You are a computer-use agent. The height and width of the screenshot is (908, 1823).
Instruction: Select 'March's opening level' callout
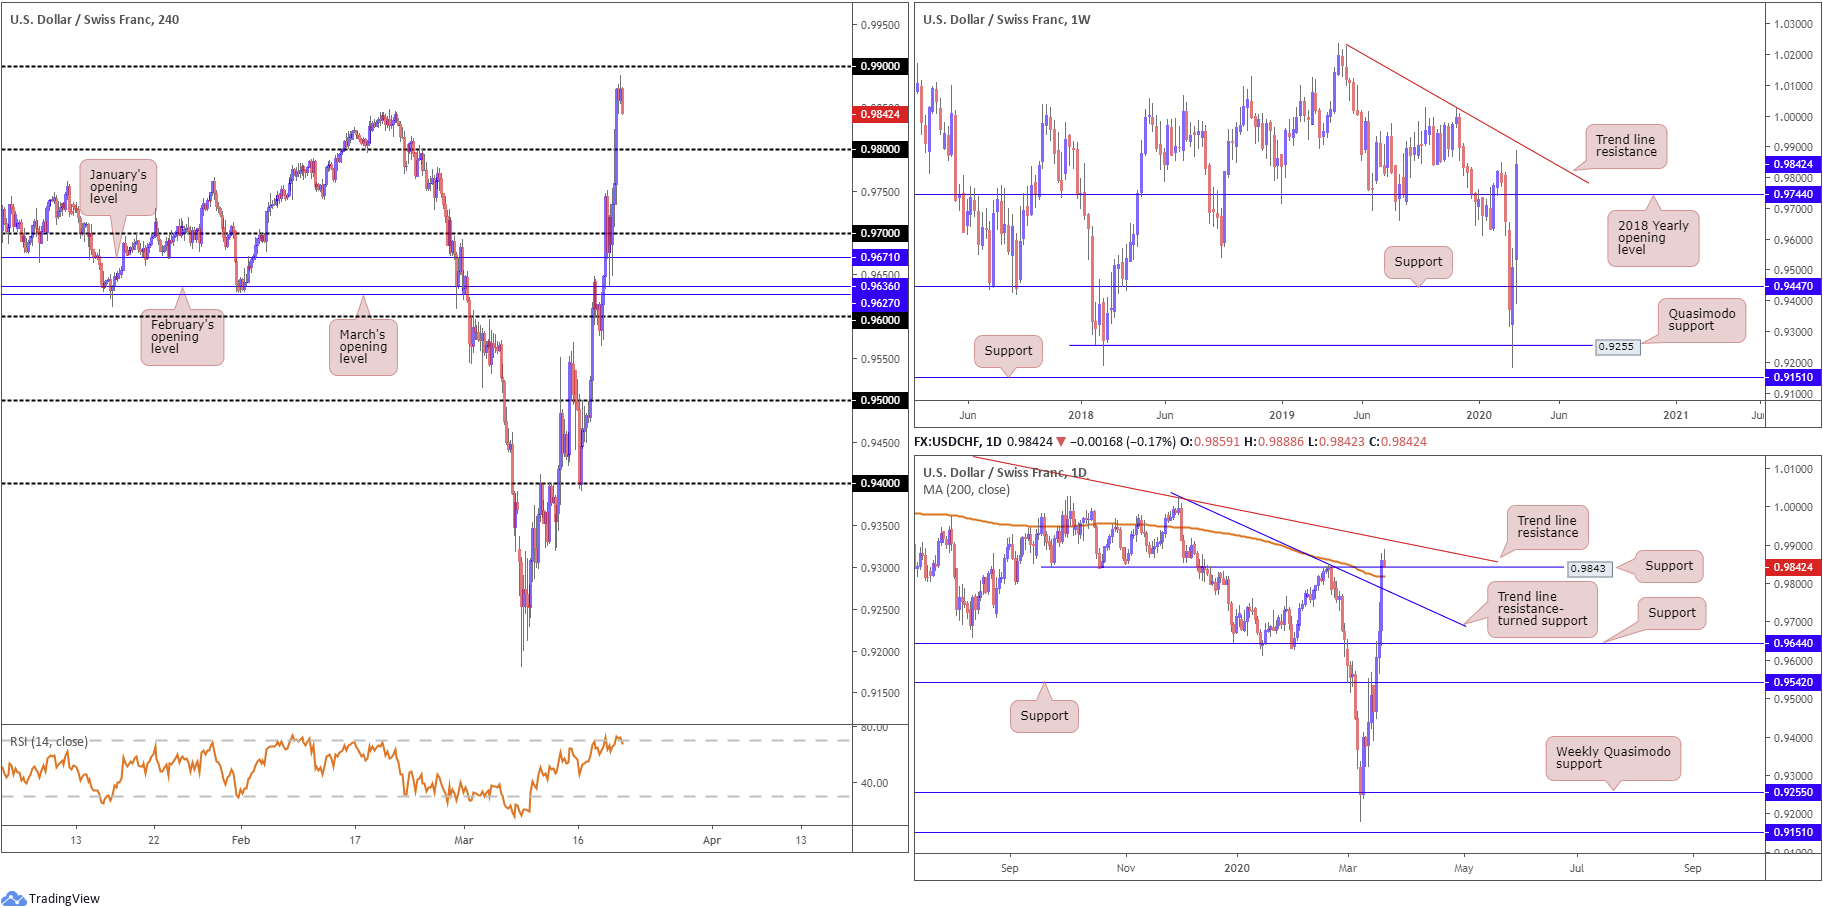coord(363,347)
